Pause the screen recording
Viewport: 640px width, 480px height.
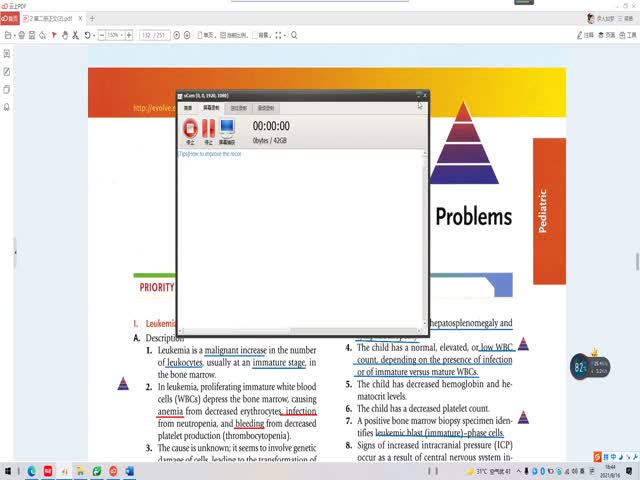tap(208, 129)
